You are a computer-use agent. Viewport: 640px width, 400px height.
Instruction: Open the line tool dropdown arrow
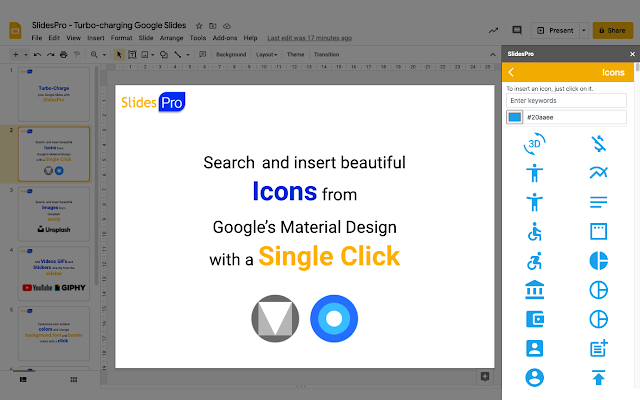pyautogui.click(x=188, y=54)
